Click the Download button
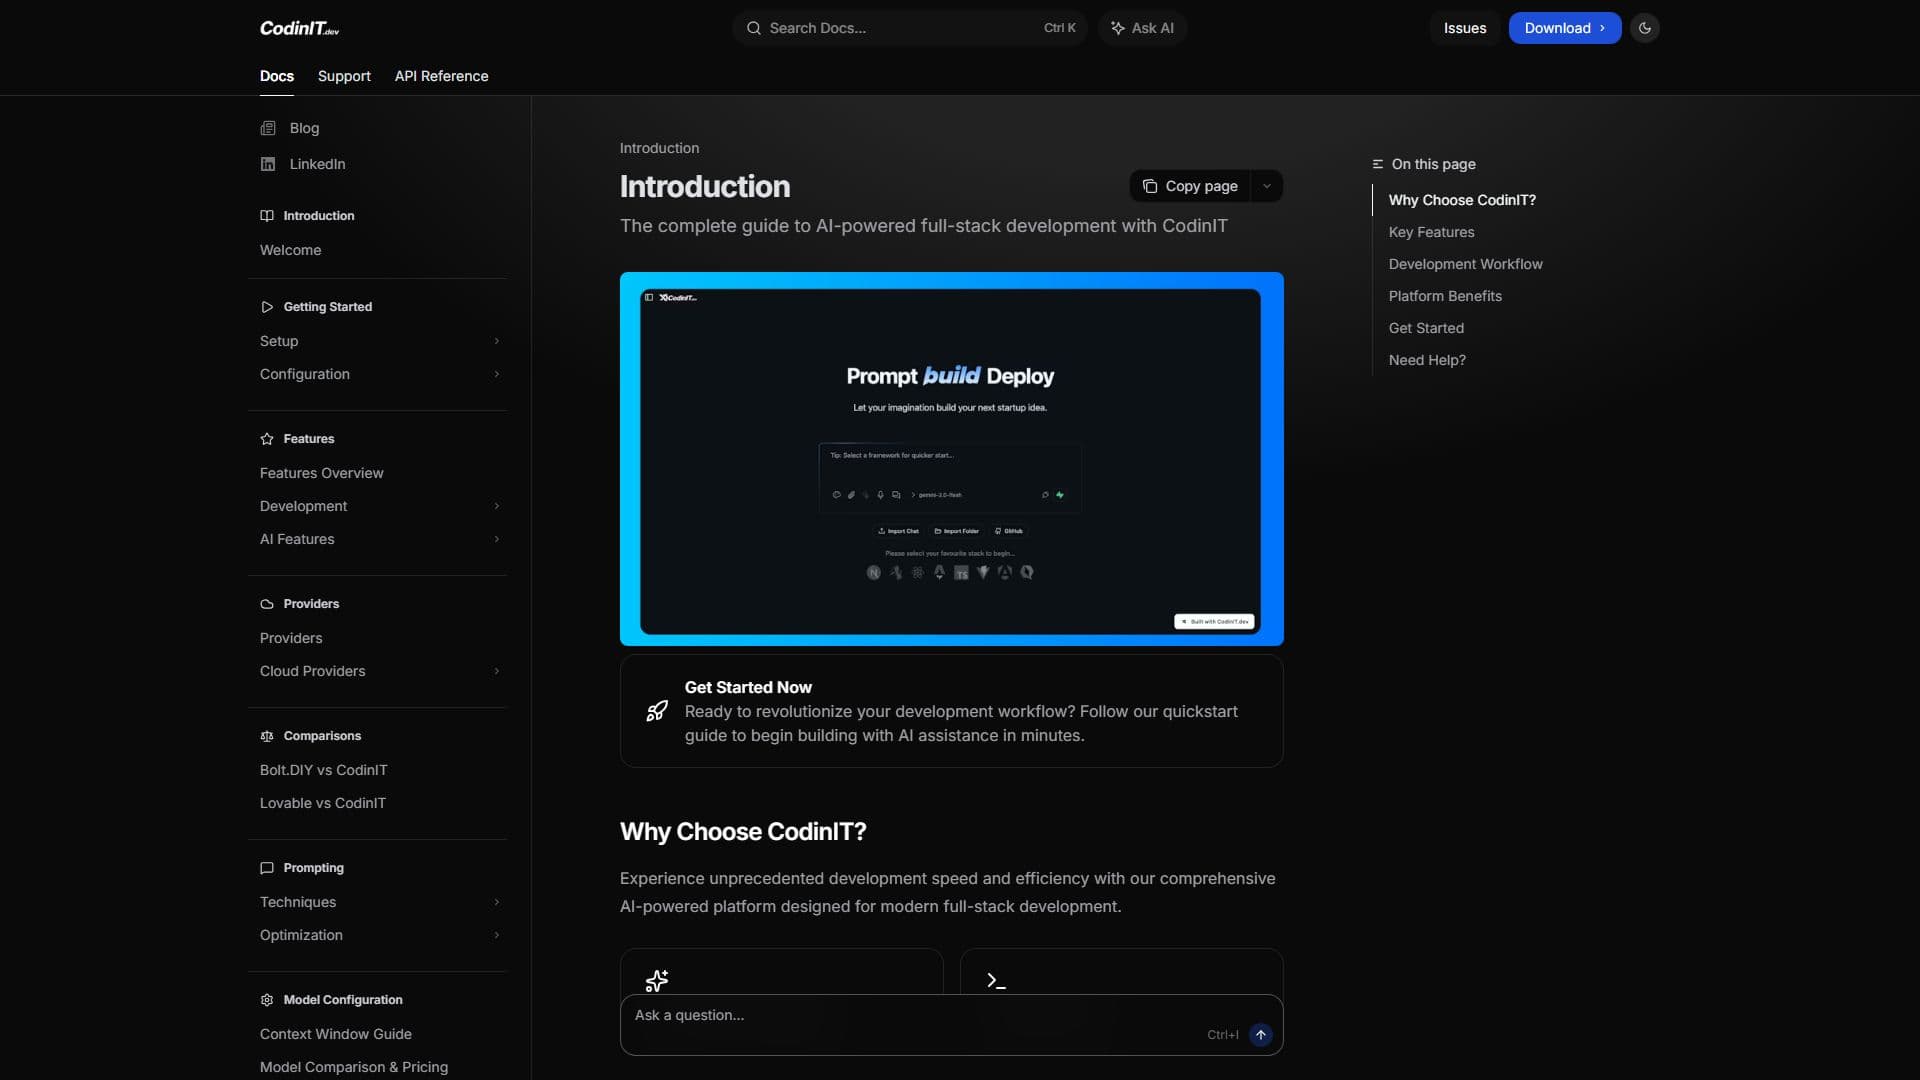Viewport: 1920px width, 1080px height. (x=1565, y=28)
